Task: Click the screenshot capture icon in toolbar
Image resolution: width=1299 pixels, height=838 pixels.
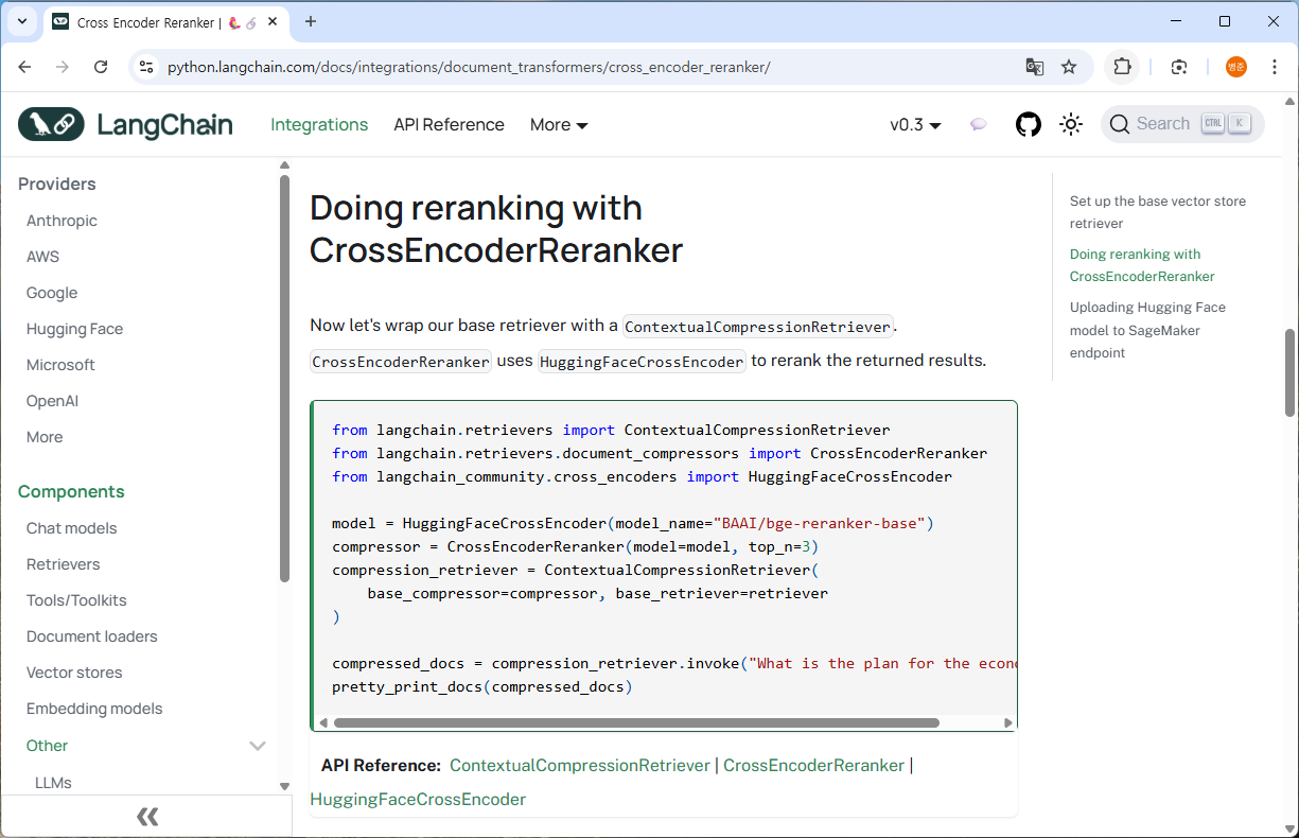Action: point(1179,67)
